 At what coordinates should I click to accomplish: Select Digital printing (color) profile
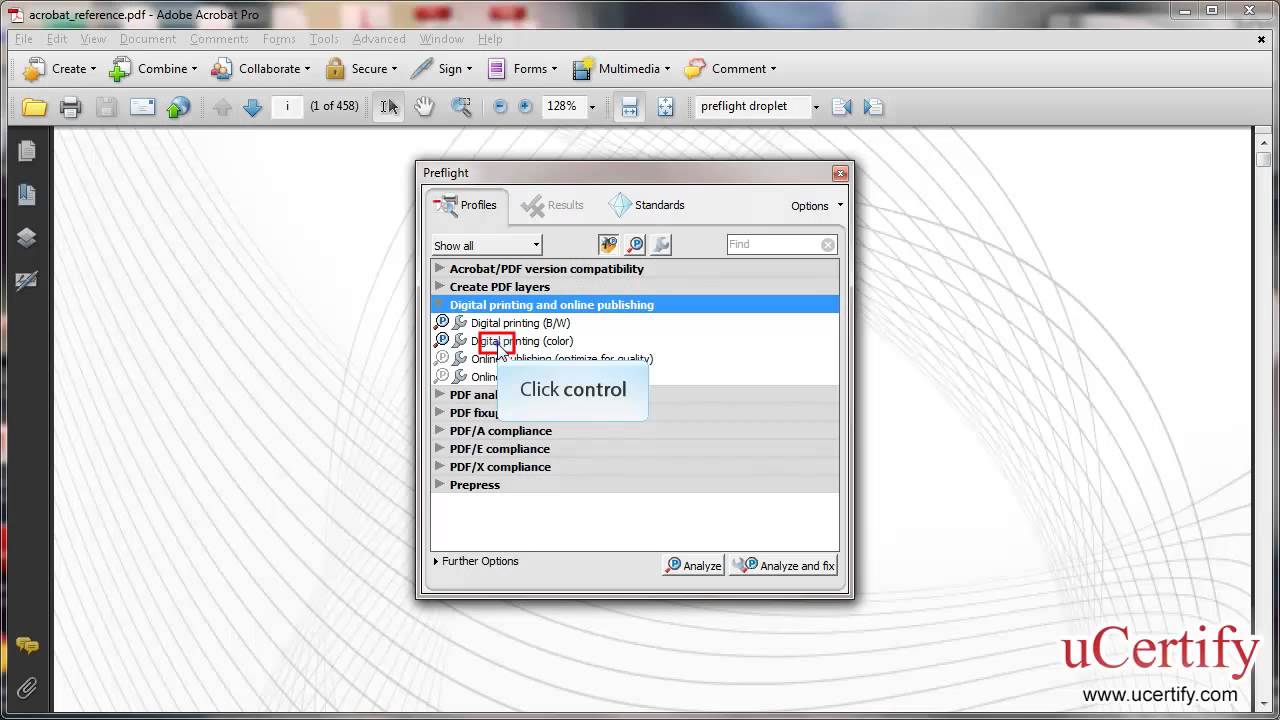tap(522, 341)
